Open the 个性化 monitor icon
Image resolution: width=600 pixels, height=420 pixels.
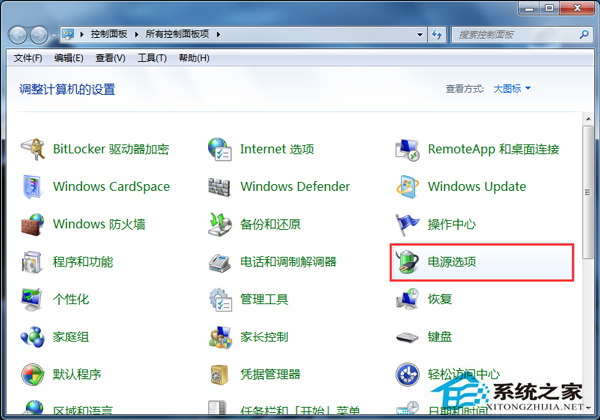pos(32,300)
